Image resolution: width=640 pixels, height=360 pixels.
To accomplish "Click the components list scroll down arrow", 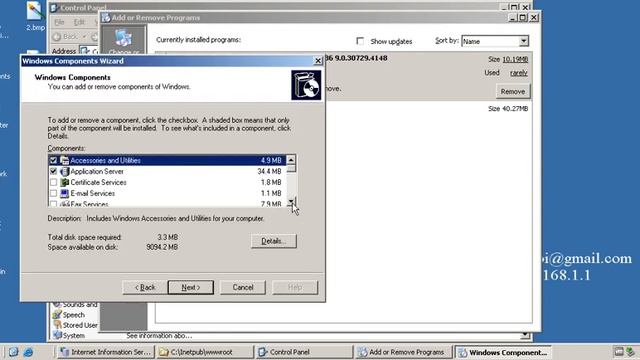I will tap(291, 202).
